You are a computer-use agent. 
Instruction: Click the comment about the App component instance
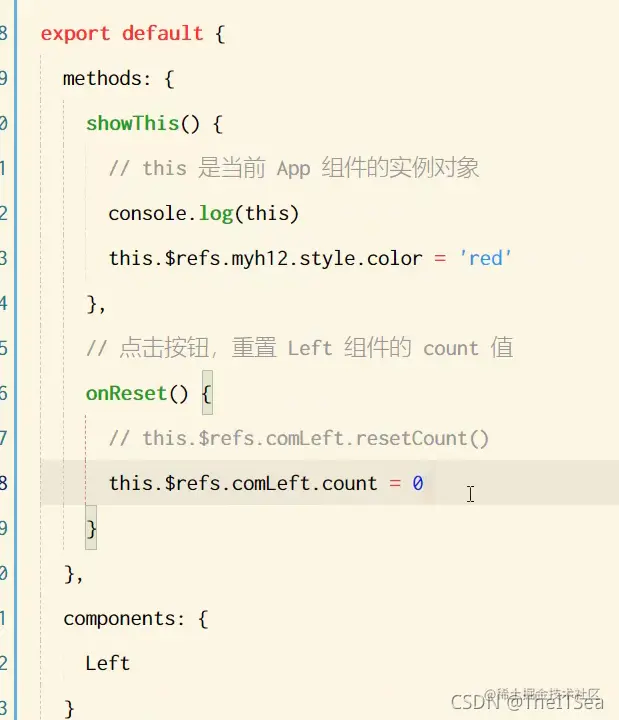(294, 168)
